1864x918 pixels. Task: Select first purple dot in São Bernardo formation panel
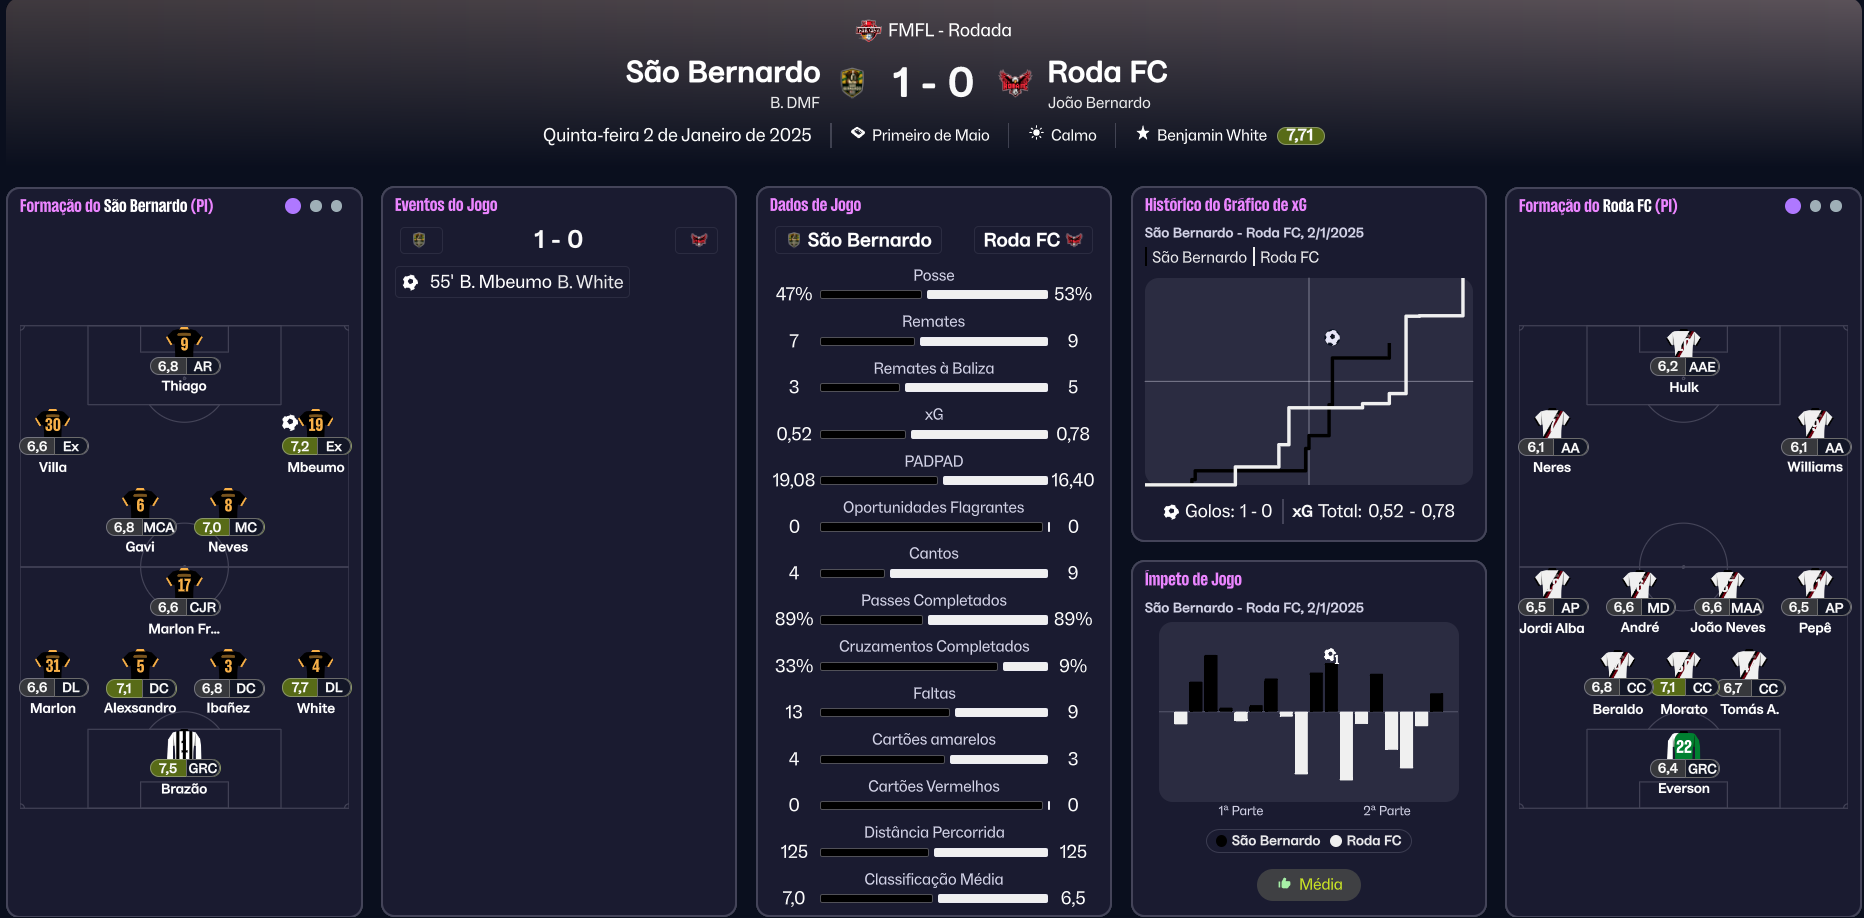point(293,206)
